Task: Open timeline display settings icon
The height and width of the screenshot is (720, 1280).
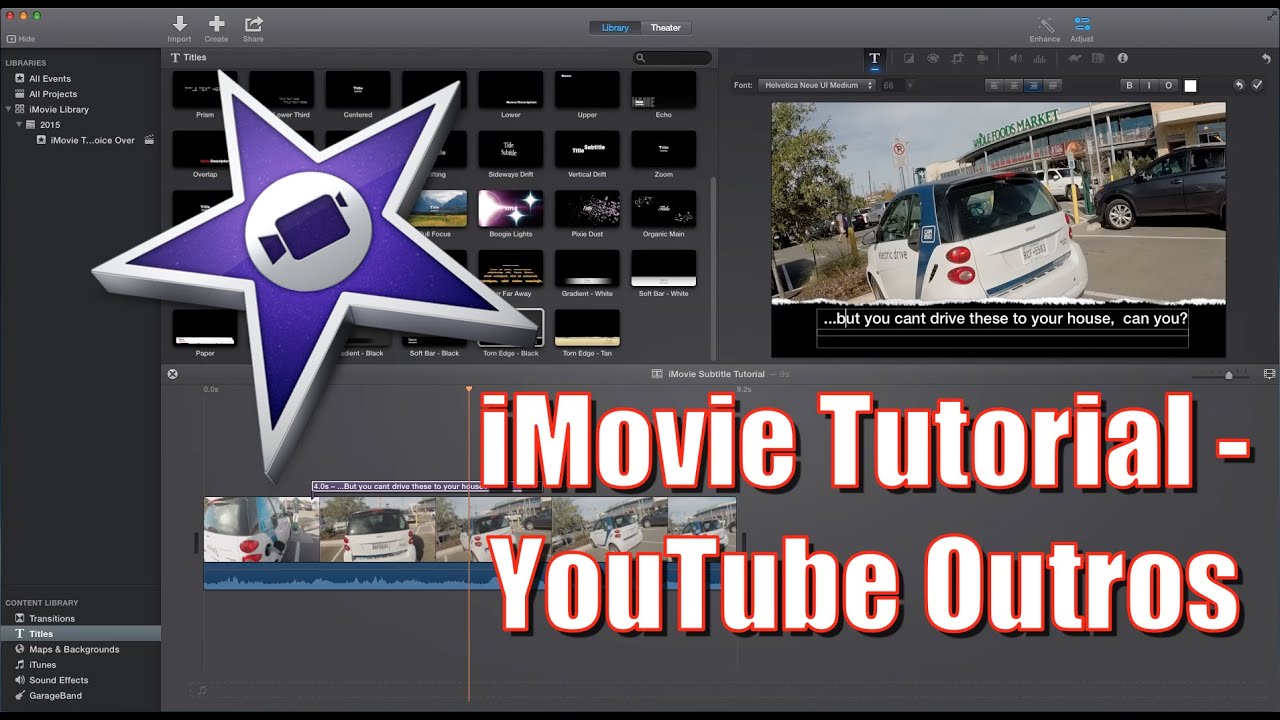Action: (1269, 374)
